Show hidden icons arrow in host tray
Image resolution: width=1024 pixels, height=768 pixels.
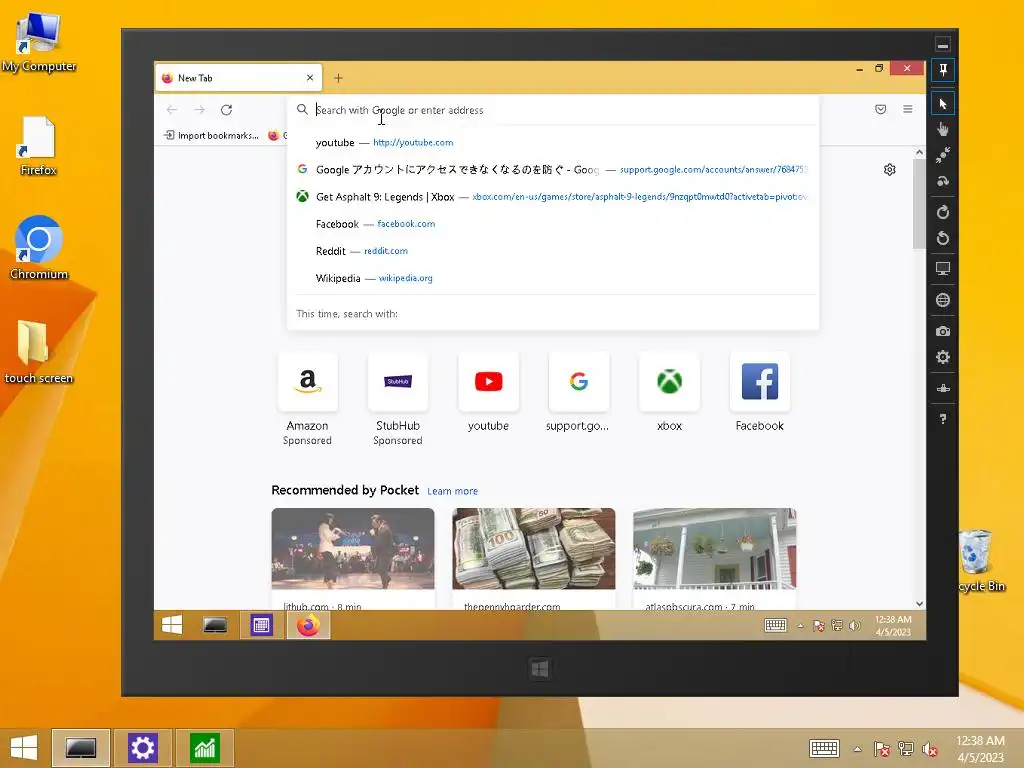[x=857, y=749]
